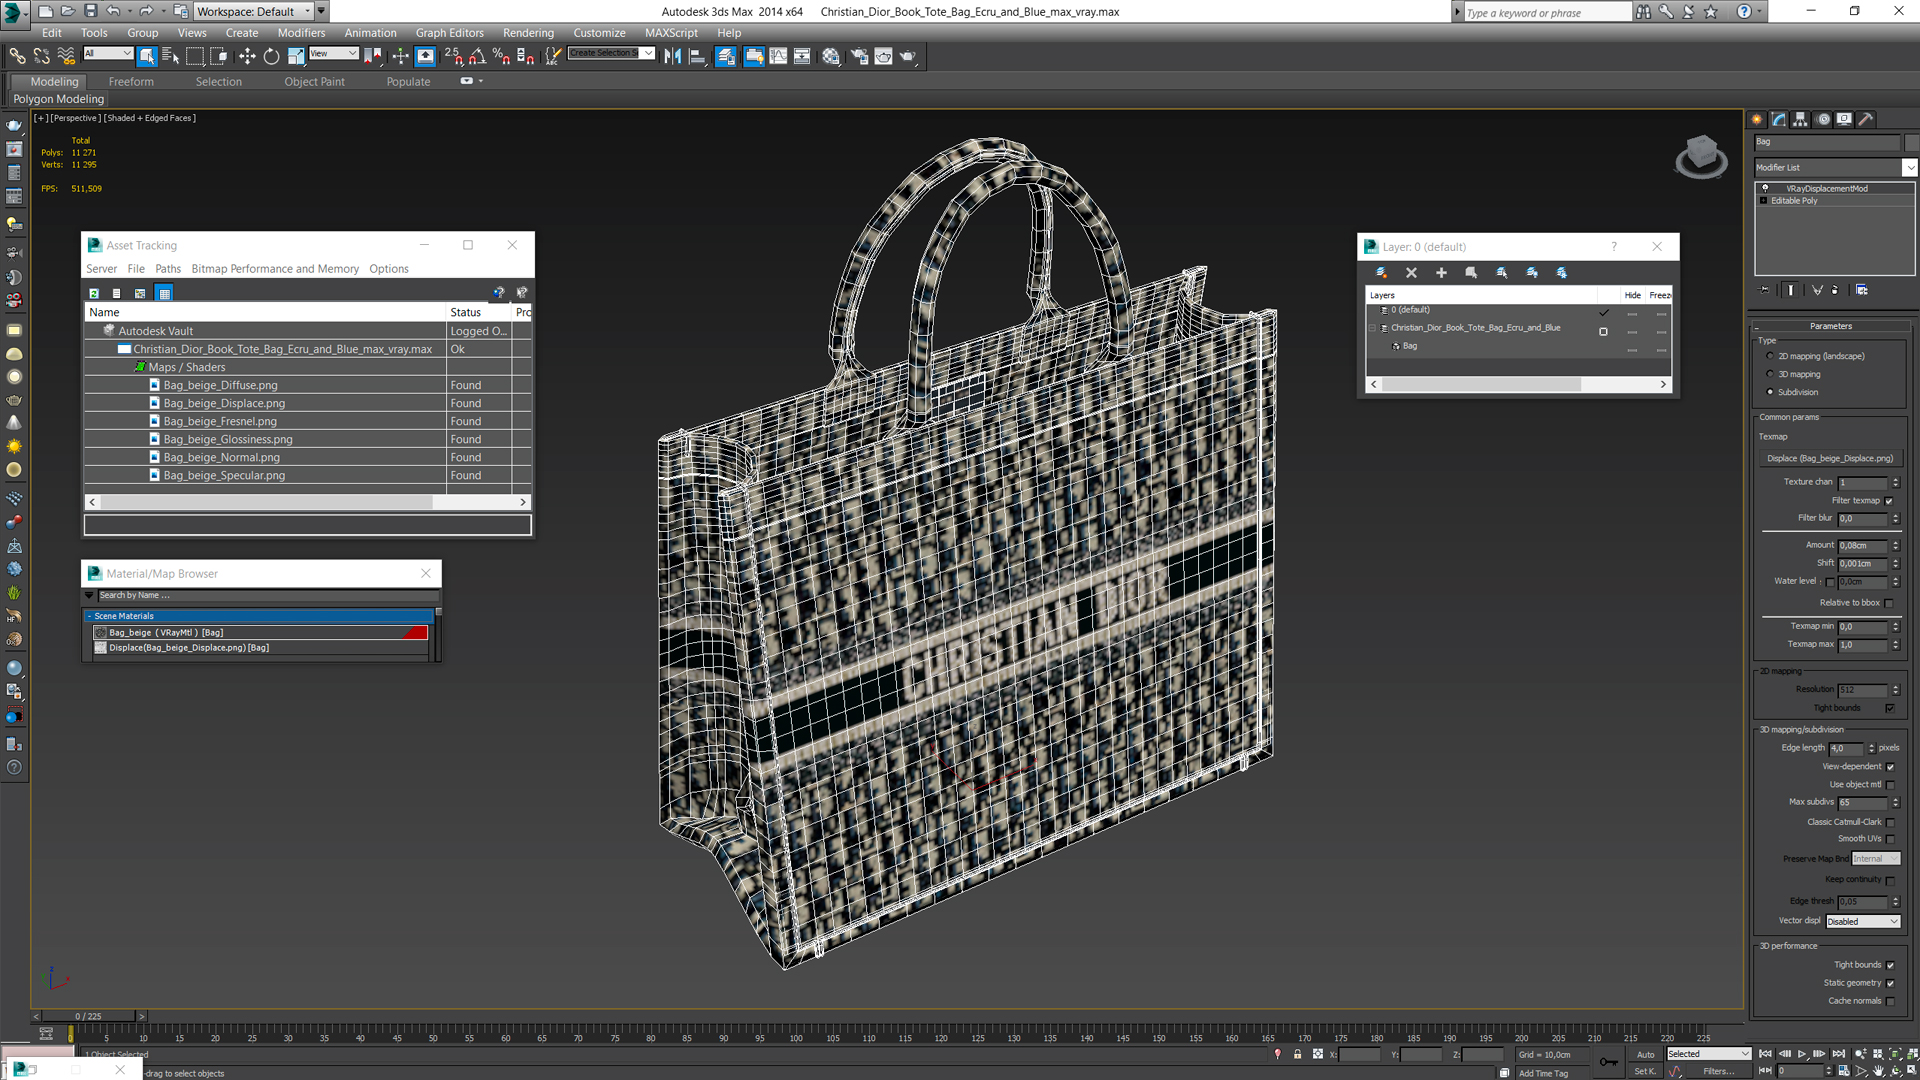Open the reference coordinate View dropdown
Image resolution: width=1920 pixels, height=1080 pixels.
[x=333, y=53]
